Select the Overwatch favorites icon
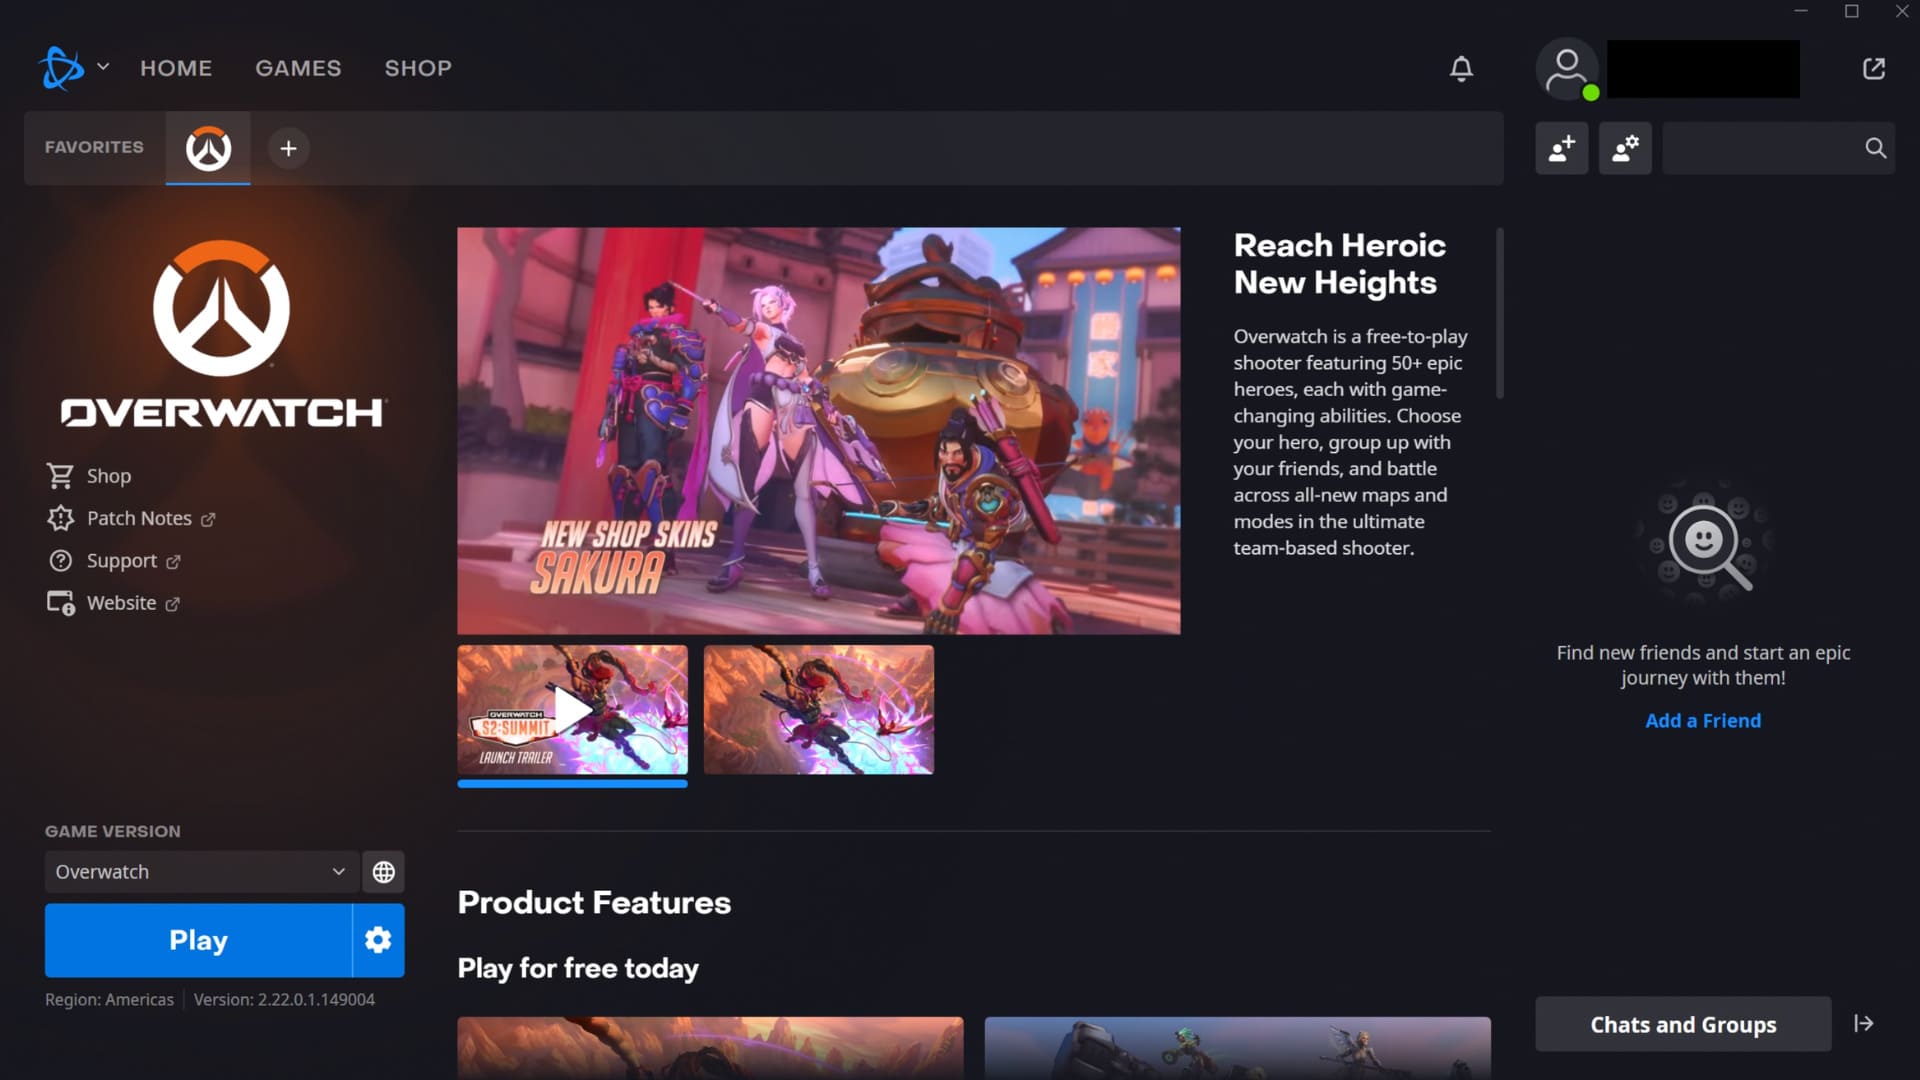Viewport: 1920px width, 1080px height. click(207, 148)
